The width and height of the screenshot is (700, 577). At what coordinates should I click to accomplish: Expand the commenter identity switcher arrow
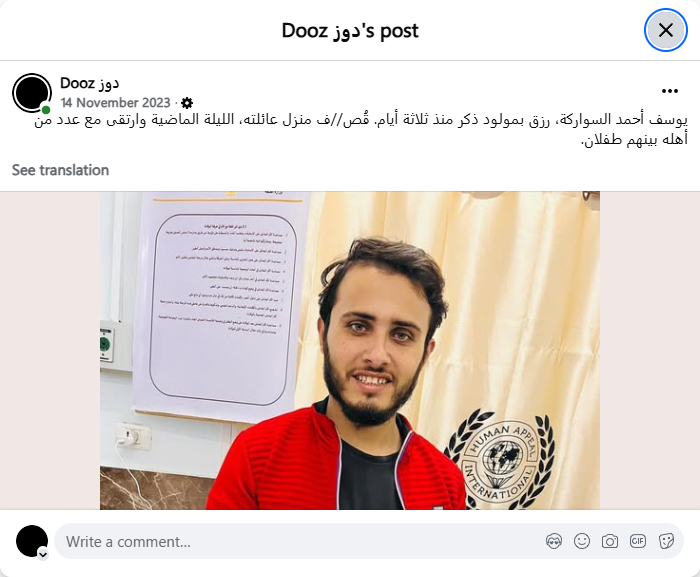coord(43,555)
